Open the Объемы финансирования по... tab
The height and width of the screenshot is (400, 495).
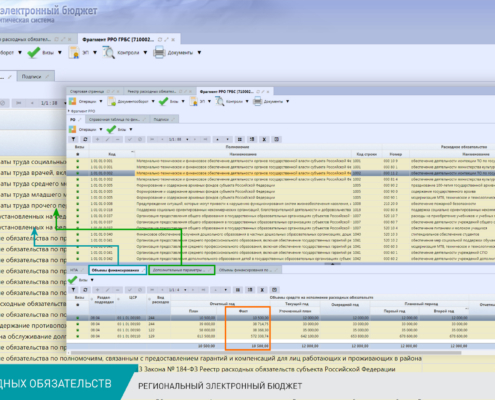pos(244,270)
